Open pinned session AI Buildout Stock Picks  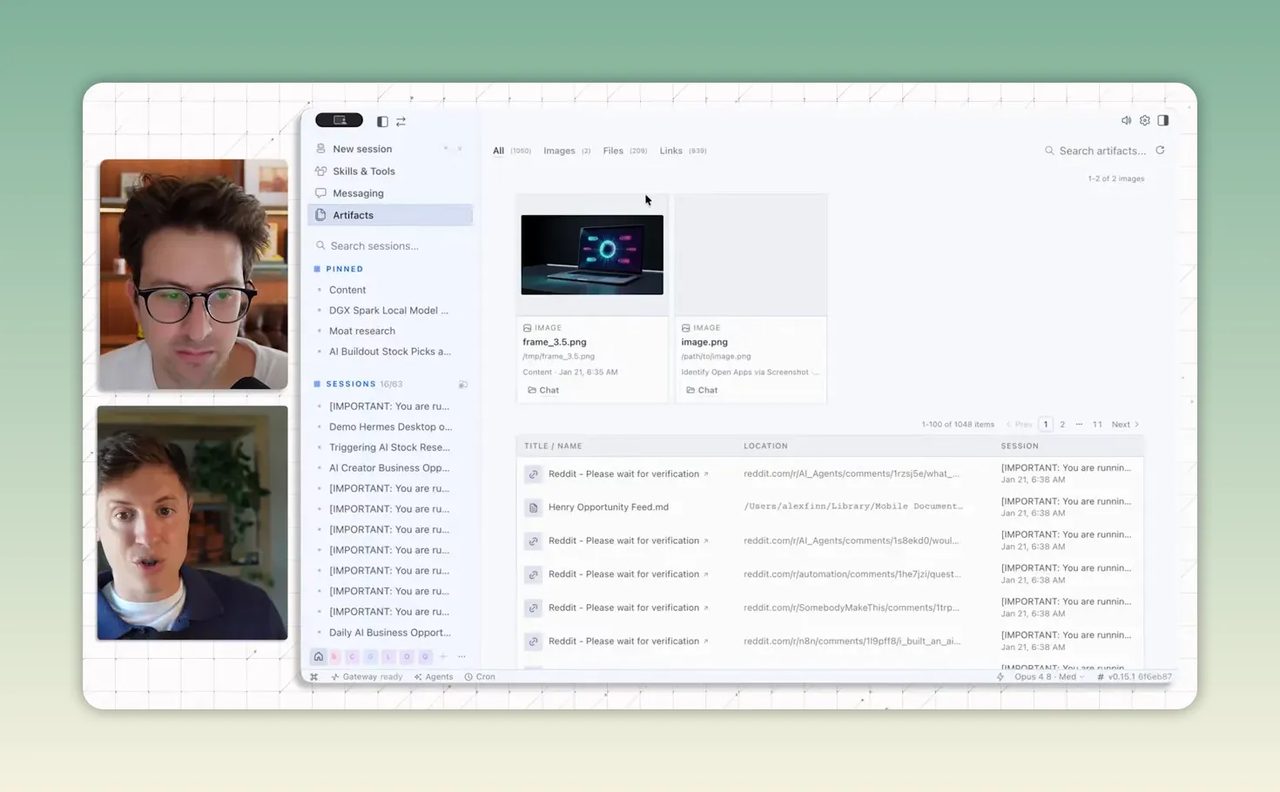pos(390,351)
